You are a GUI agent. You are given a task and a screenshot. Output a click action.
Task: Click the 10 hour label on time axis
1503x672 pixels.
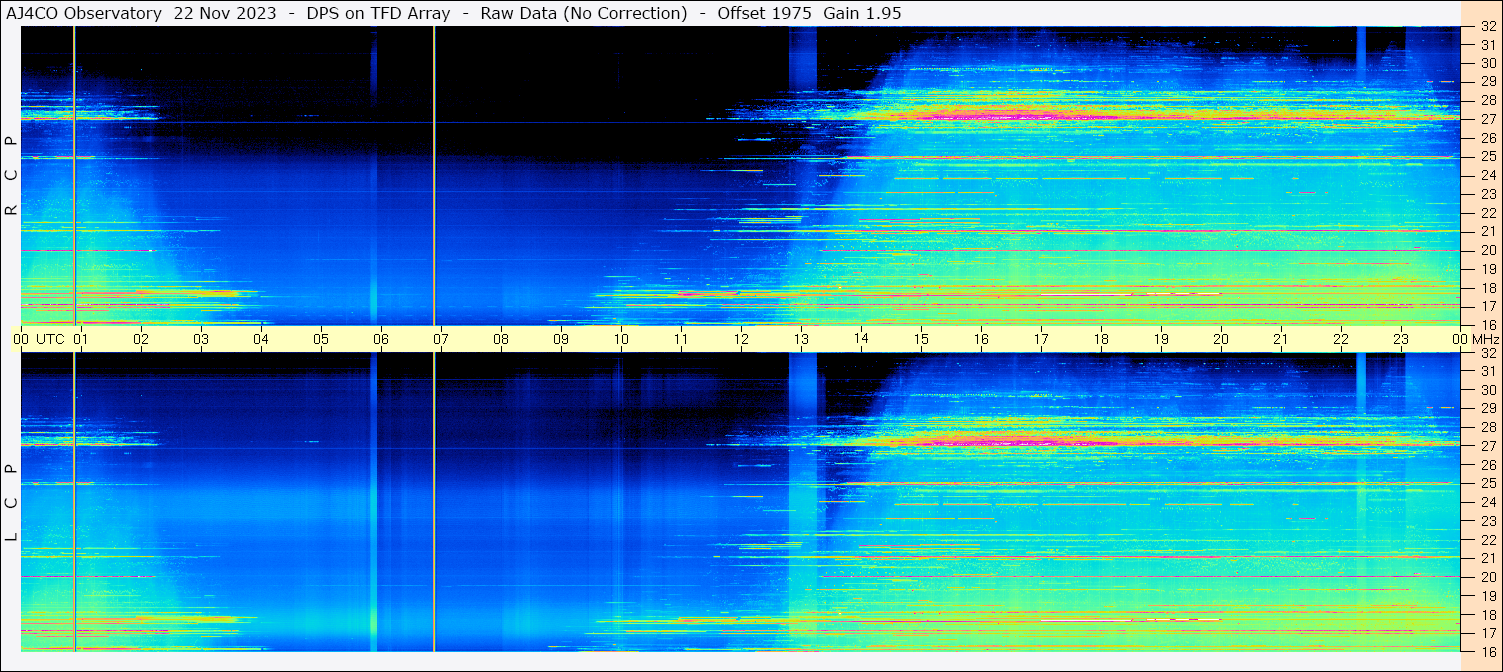620,339
